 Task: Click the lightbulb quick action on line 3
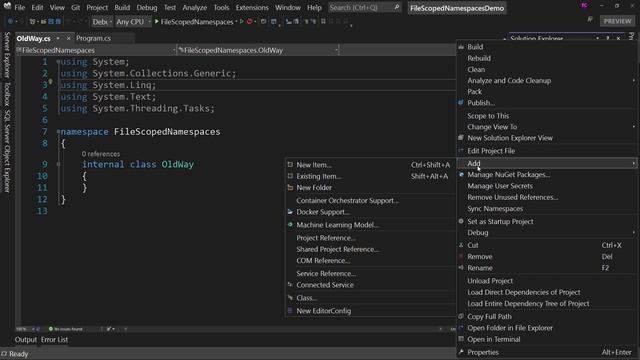[x=51, y=82]
